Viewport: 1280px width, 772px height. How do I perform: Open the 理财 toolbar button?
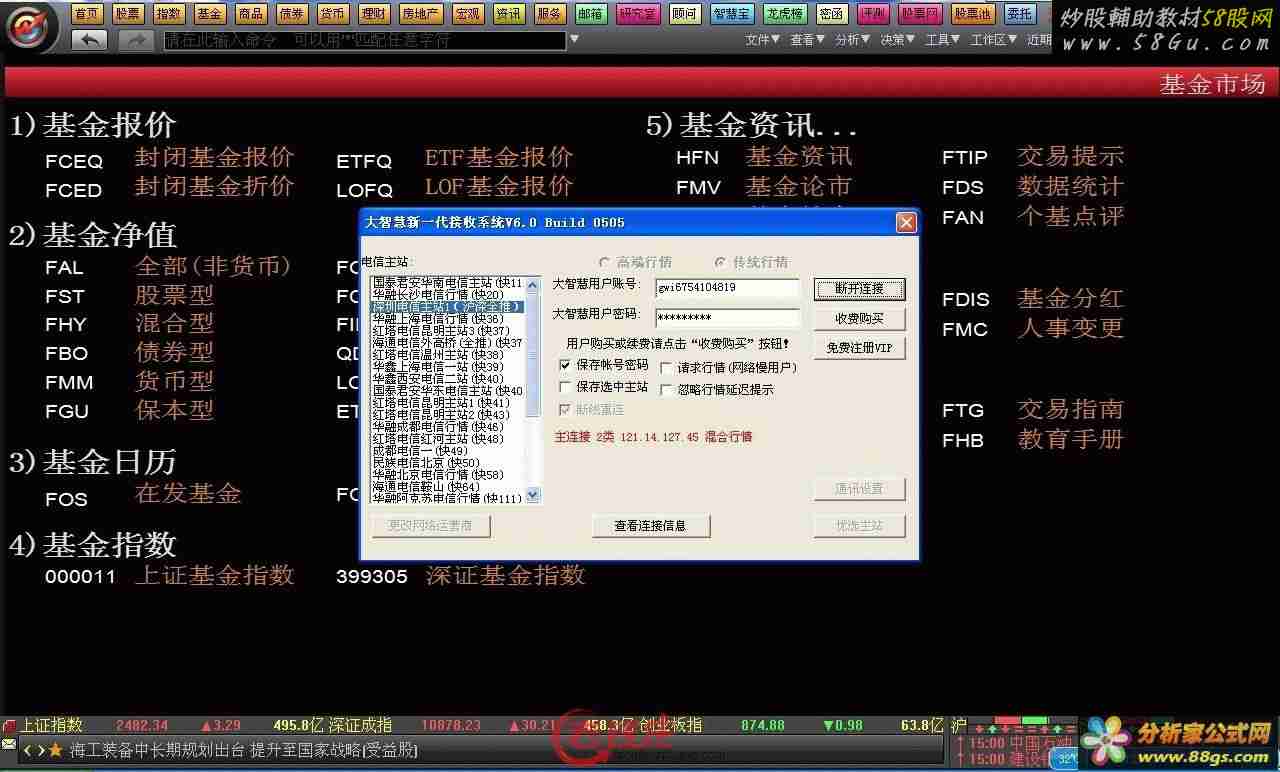coord(373,14)
